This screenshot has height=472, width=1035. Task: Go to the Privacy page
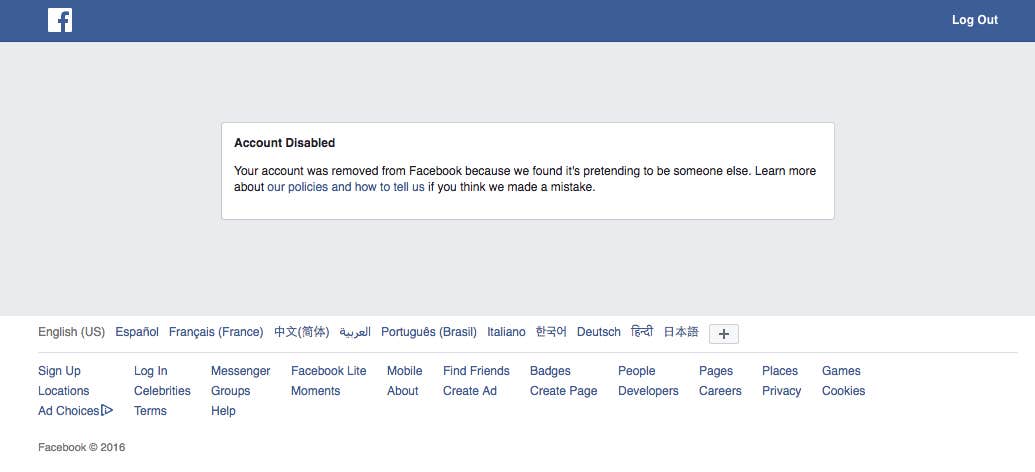click(781, 391)
